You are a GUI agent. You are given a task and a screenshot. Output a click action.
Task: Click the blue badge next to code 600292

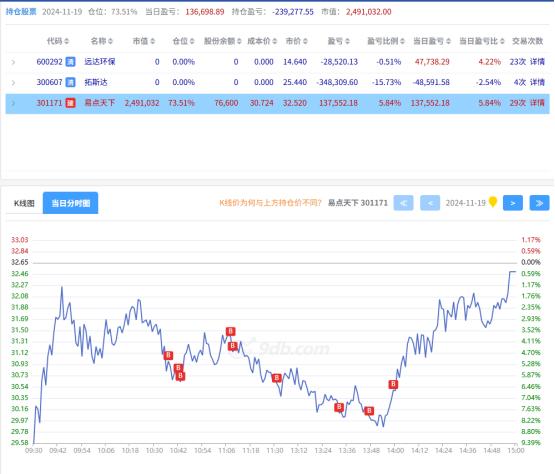70,62
